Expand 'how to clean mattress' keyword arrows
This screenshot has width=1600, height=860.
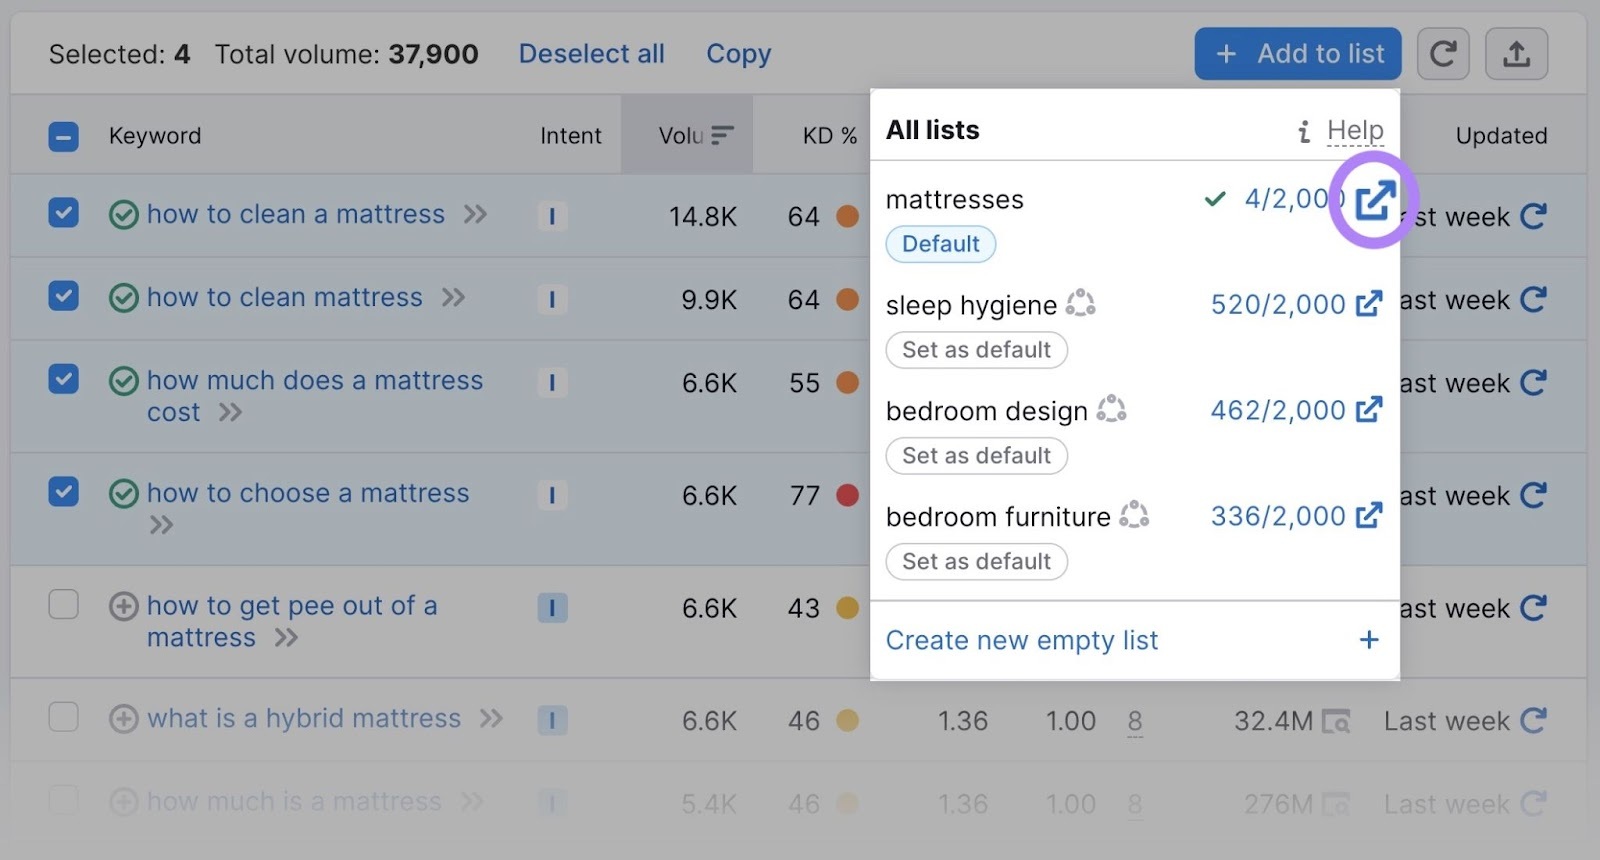(454, 298)
